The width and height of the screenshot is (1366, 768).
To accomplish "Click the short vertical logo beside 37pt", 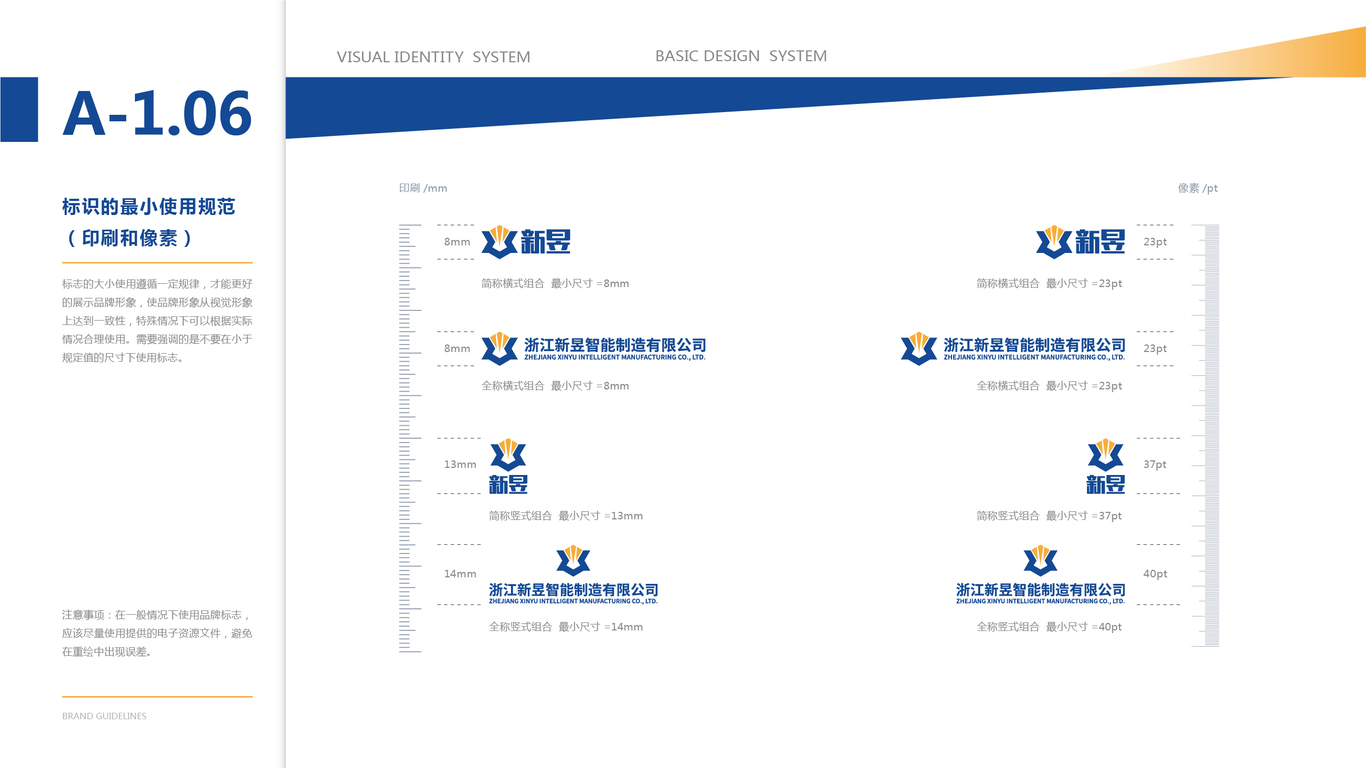I will pos(1106,466).
